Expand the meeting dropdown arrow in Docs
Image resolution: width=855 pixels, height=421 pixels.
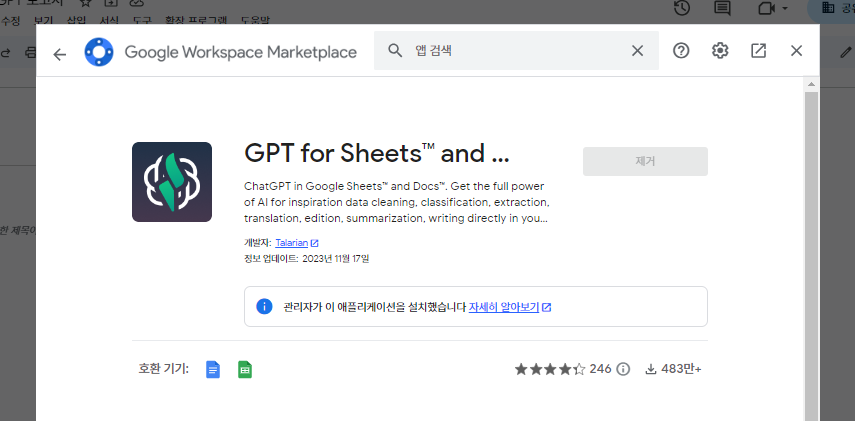[785, 8]
